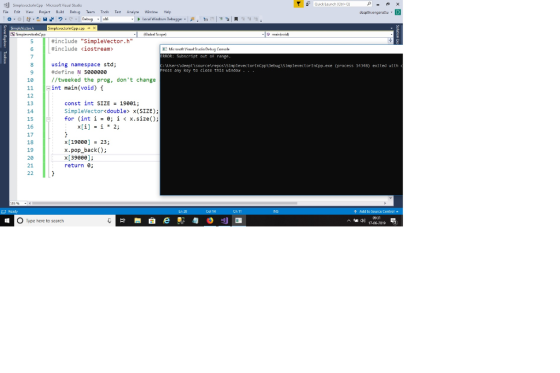Open the Debug configuration dropdown

(x=91, y=19)
